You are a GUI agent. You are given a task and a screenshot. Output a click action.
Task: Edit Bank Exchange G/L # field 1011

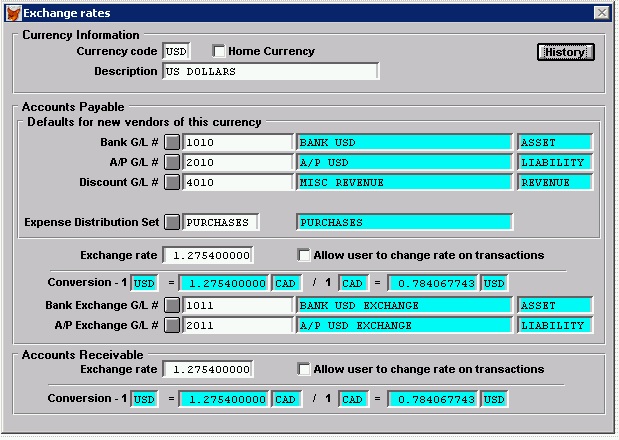(237, 305)
